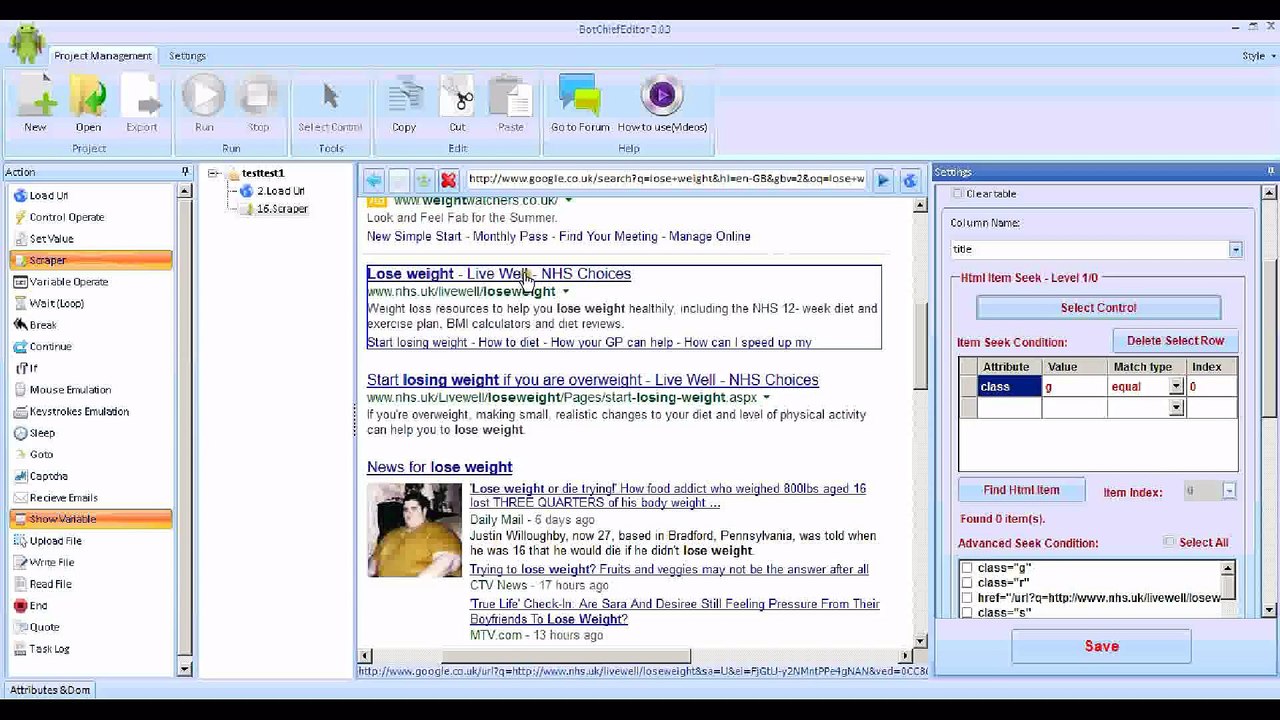Activate the Select Control tool
Image resolution: width=1280 pixels, height=720 pixels.
tap(330, 103)
